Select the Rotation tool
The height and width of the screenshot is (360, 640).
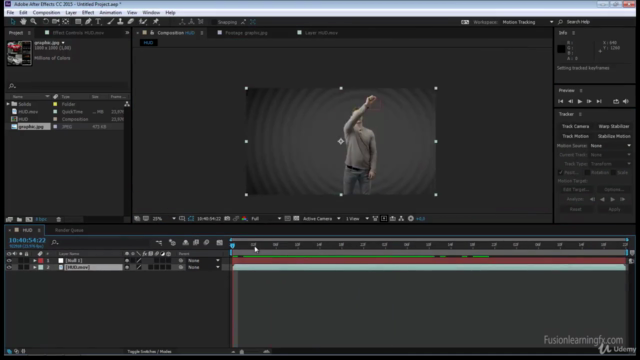[45, 22]
